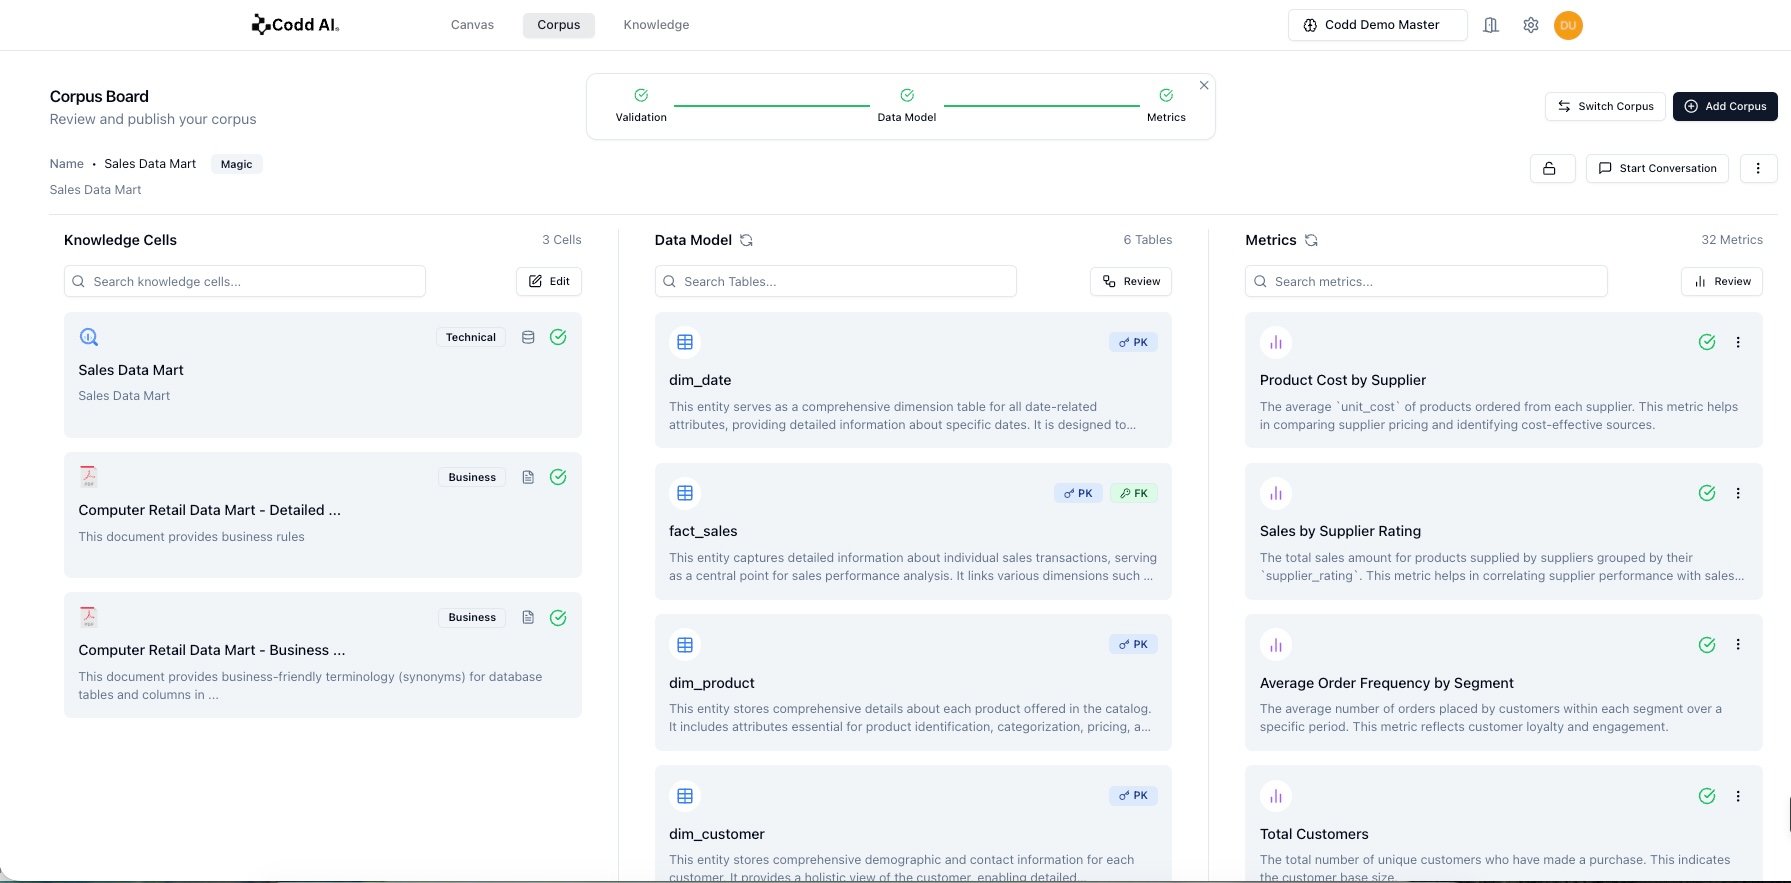This screenshot has height=883, width=1791.
Task: Click the Start Conversation button
Action: click(x=1657, y=168)
